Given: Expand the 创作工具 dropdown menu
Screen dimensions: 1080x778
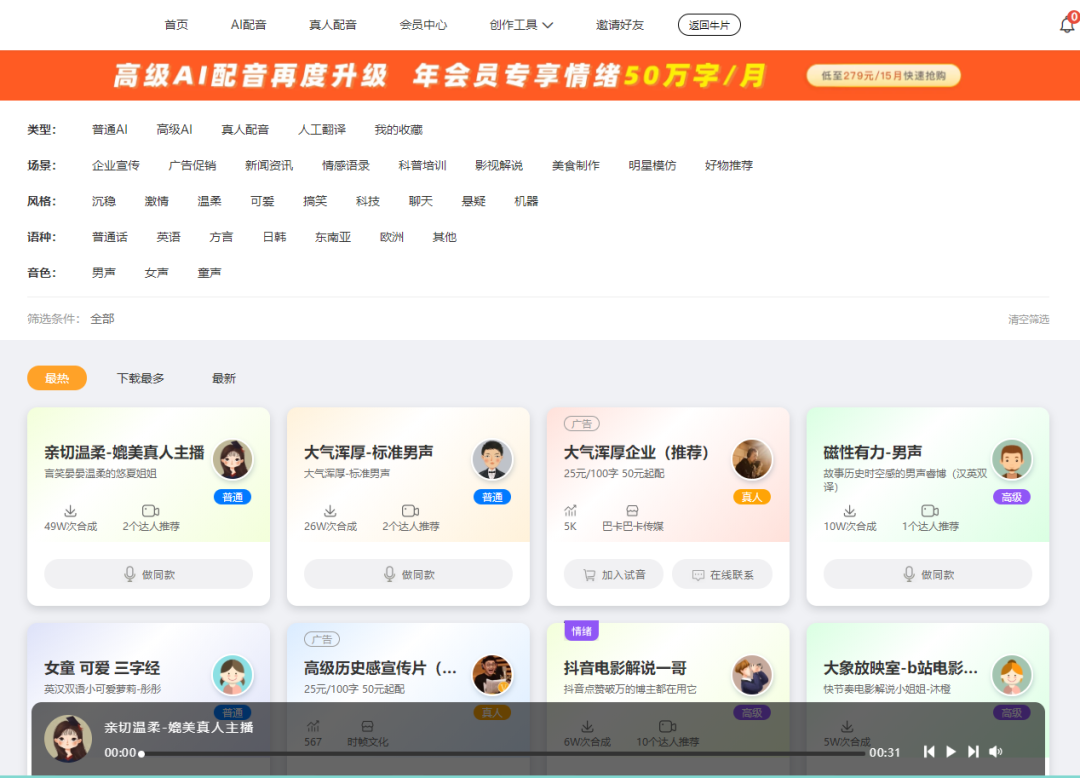Looking at the screenshot, I should (x=521, y=25).
